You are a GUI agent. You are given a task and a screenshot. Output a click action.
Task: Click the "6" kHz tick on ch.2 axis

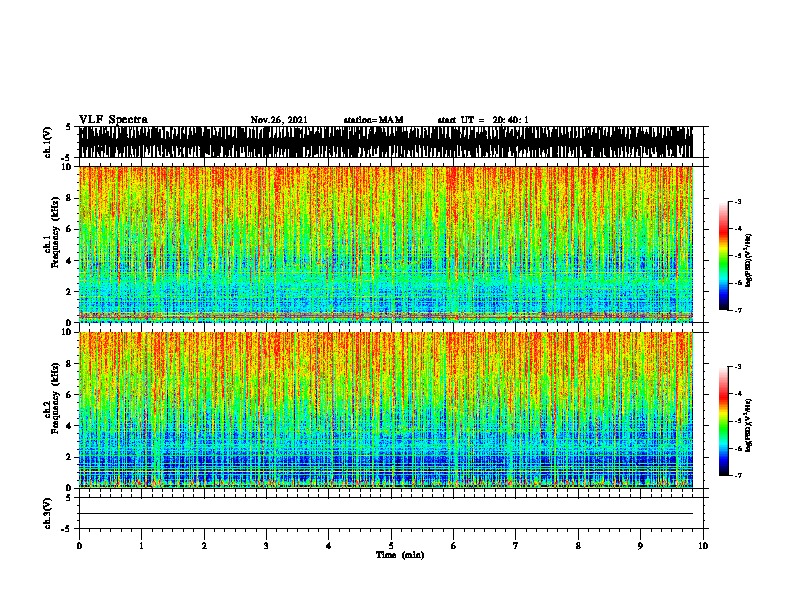pos(71,395)
